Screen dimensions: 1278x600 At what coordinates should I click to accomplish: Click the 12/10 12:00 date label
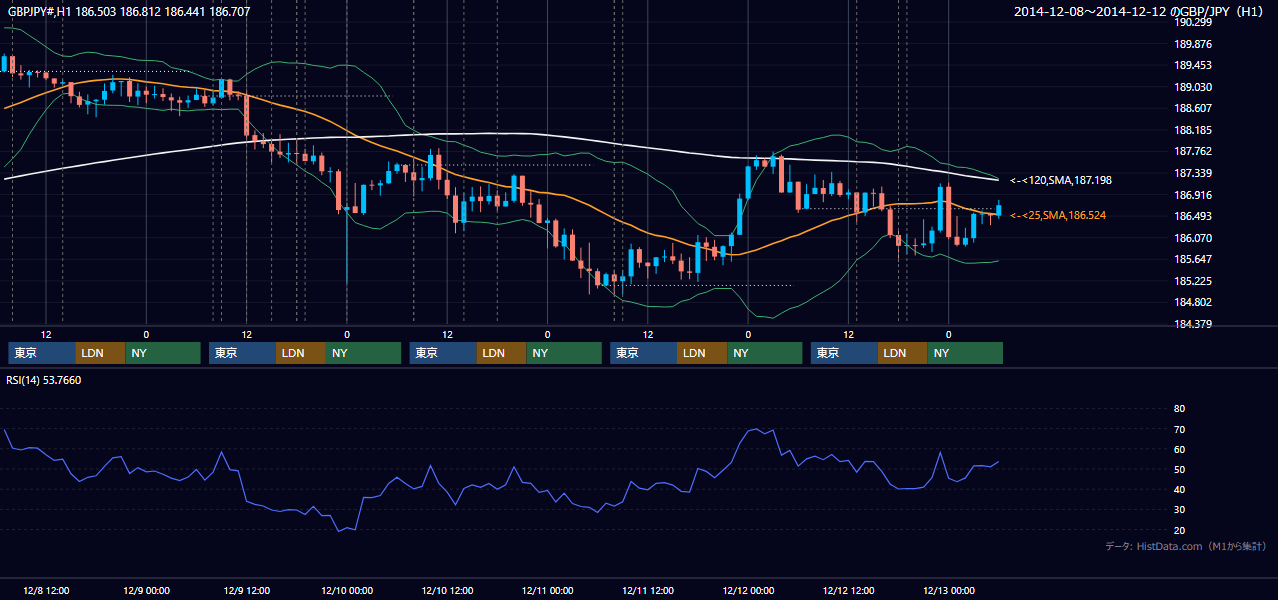(447, 590)
